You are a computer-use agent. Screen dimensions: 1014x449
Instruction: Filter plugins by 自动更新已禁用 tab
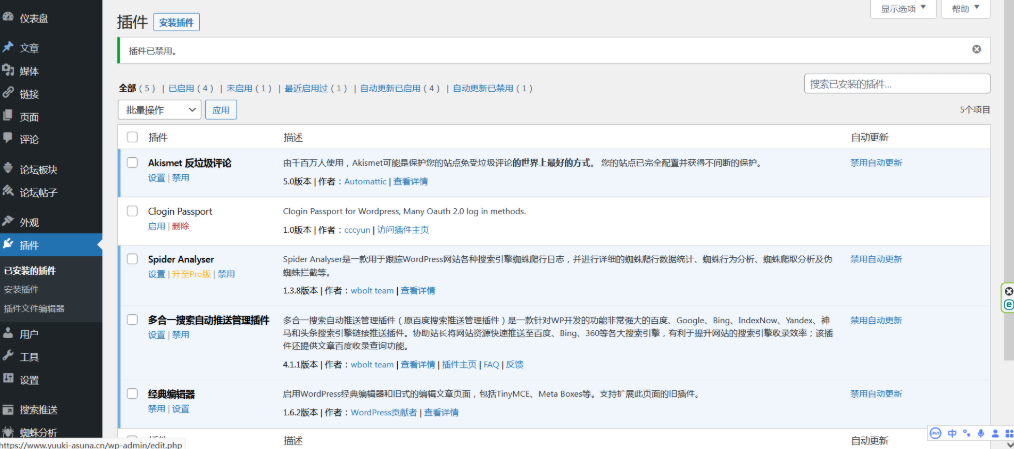483,88
